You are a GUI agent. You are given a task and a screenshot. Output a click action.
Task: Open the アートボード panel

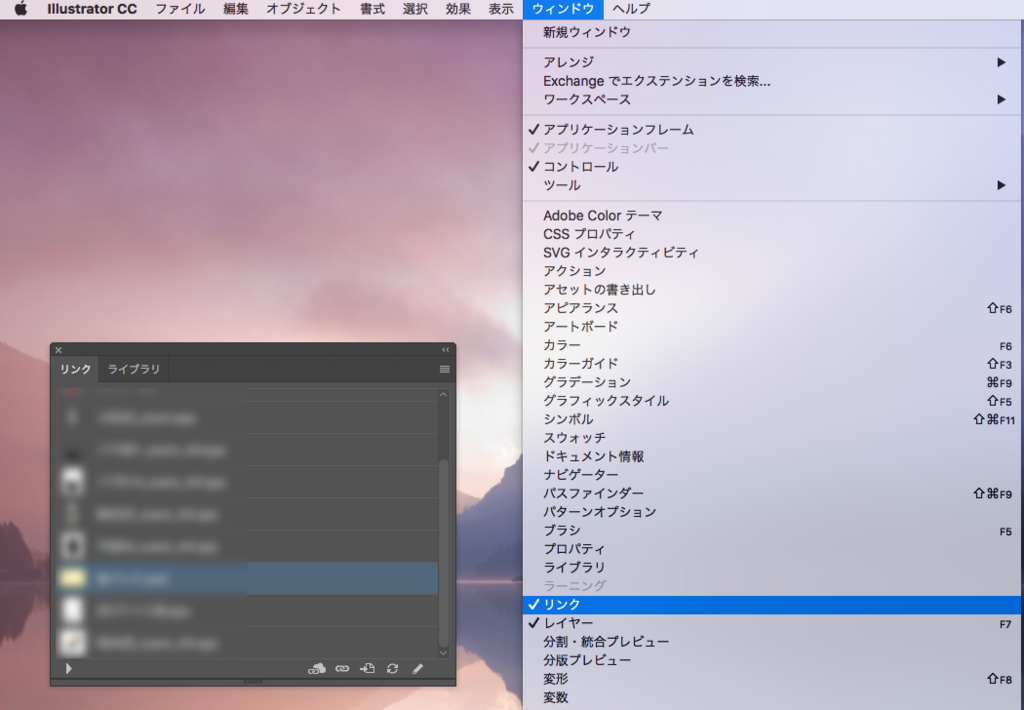pos(773,327)
